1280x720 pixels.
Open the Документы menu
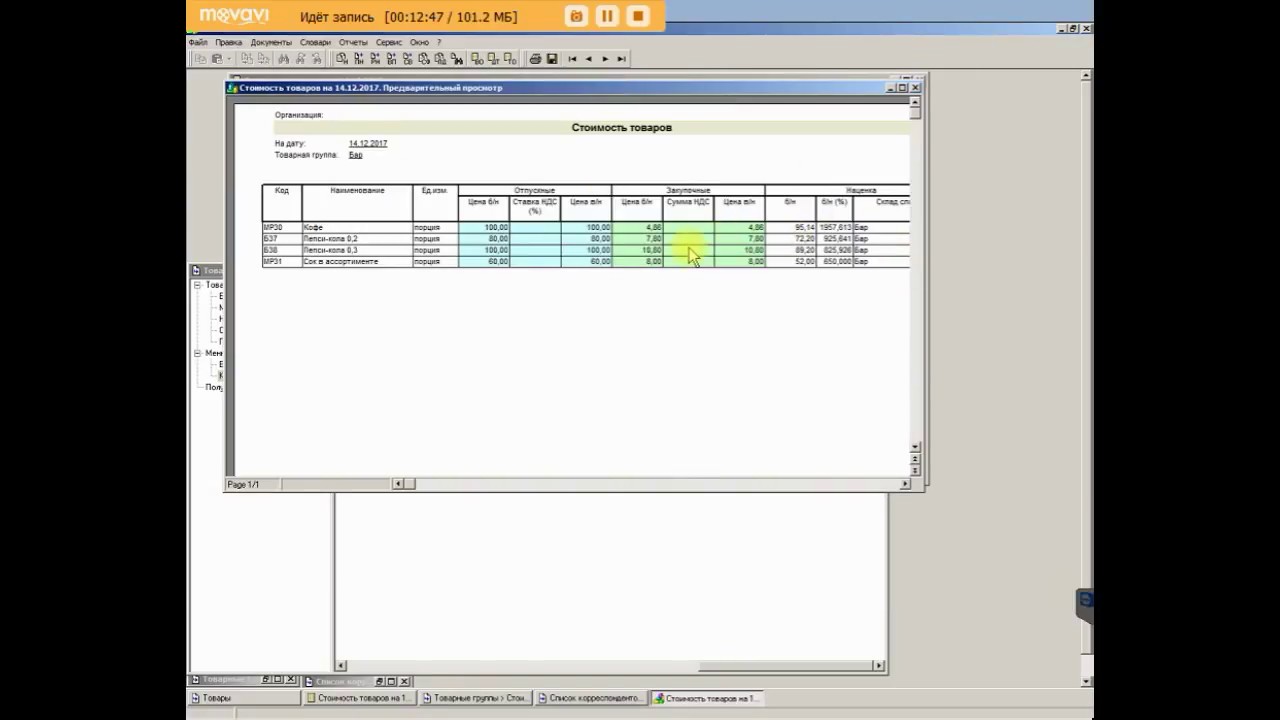click(x=271, y=43)
